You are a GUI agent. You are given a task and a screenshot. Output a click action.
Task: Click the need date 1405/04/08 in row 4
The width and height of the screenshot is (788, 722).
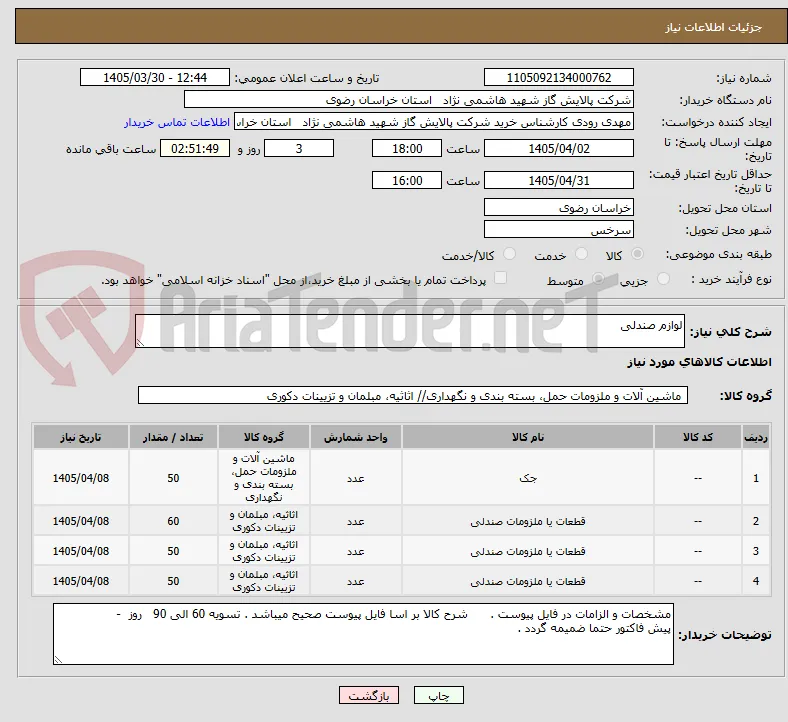[81, 581]
